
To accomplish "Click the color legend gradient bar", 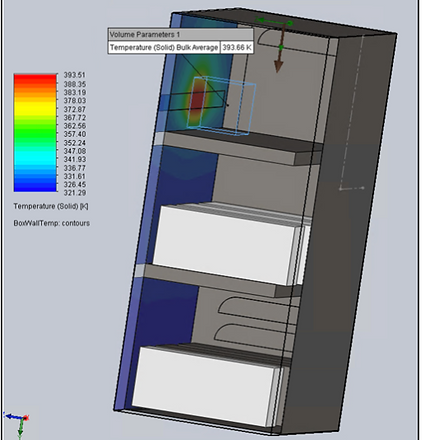I will [35, 133].
